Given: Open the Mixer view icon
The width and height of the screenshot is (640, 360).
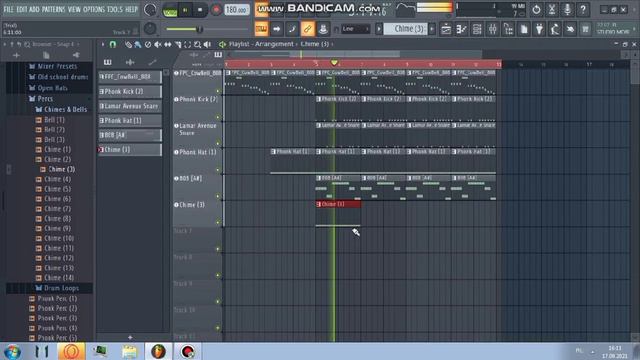Looking at the screenshot, I should click(493, 29).
